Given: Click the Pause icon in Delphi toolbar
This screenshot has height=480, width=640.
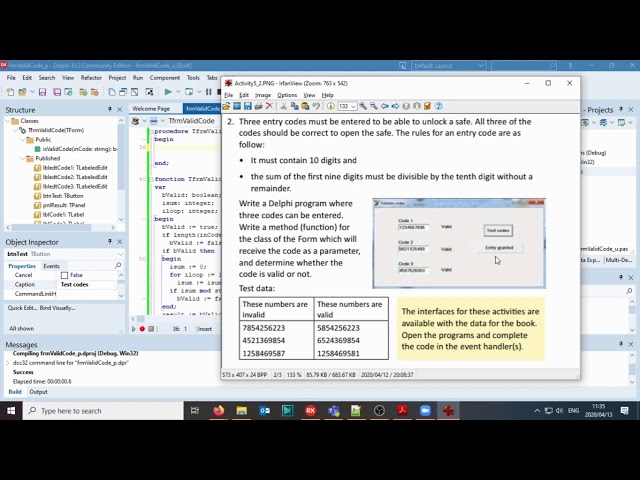Looking at the screenshot, I should pos(209,92).
